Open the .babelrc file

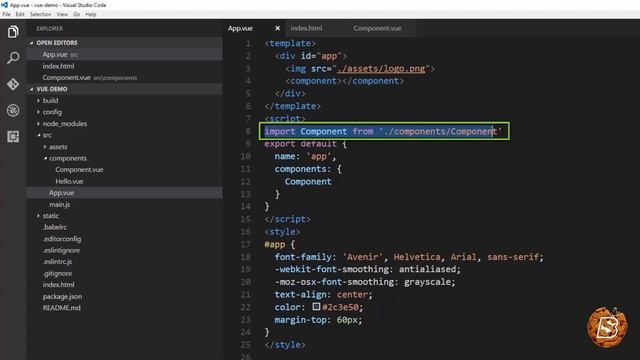[55, 227]
